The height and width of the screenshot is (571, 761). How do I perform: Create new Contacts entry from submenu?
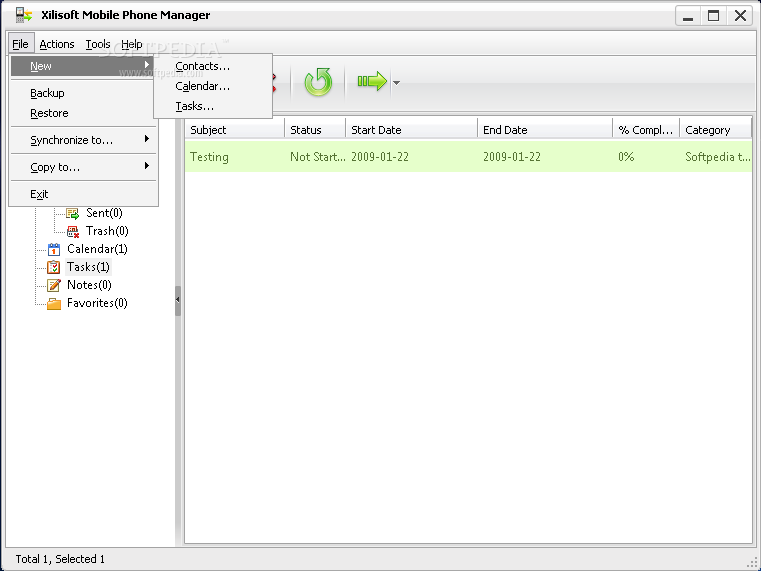tap(213, 66)
